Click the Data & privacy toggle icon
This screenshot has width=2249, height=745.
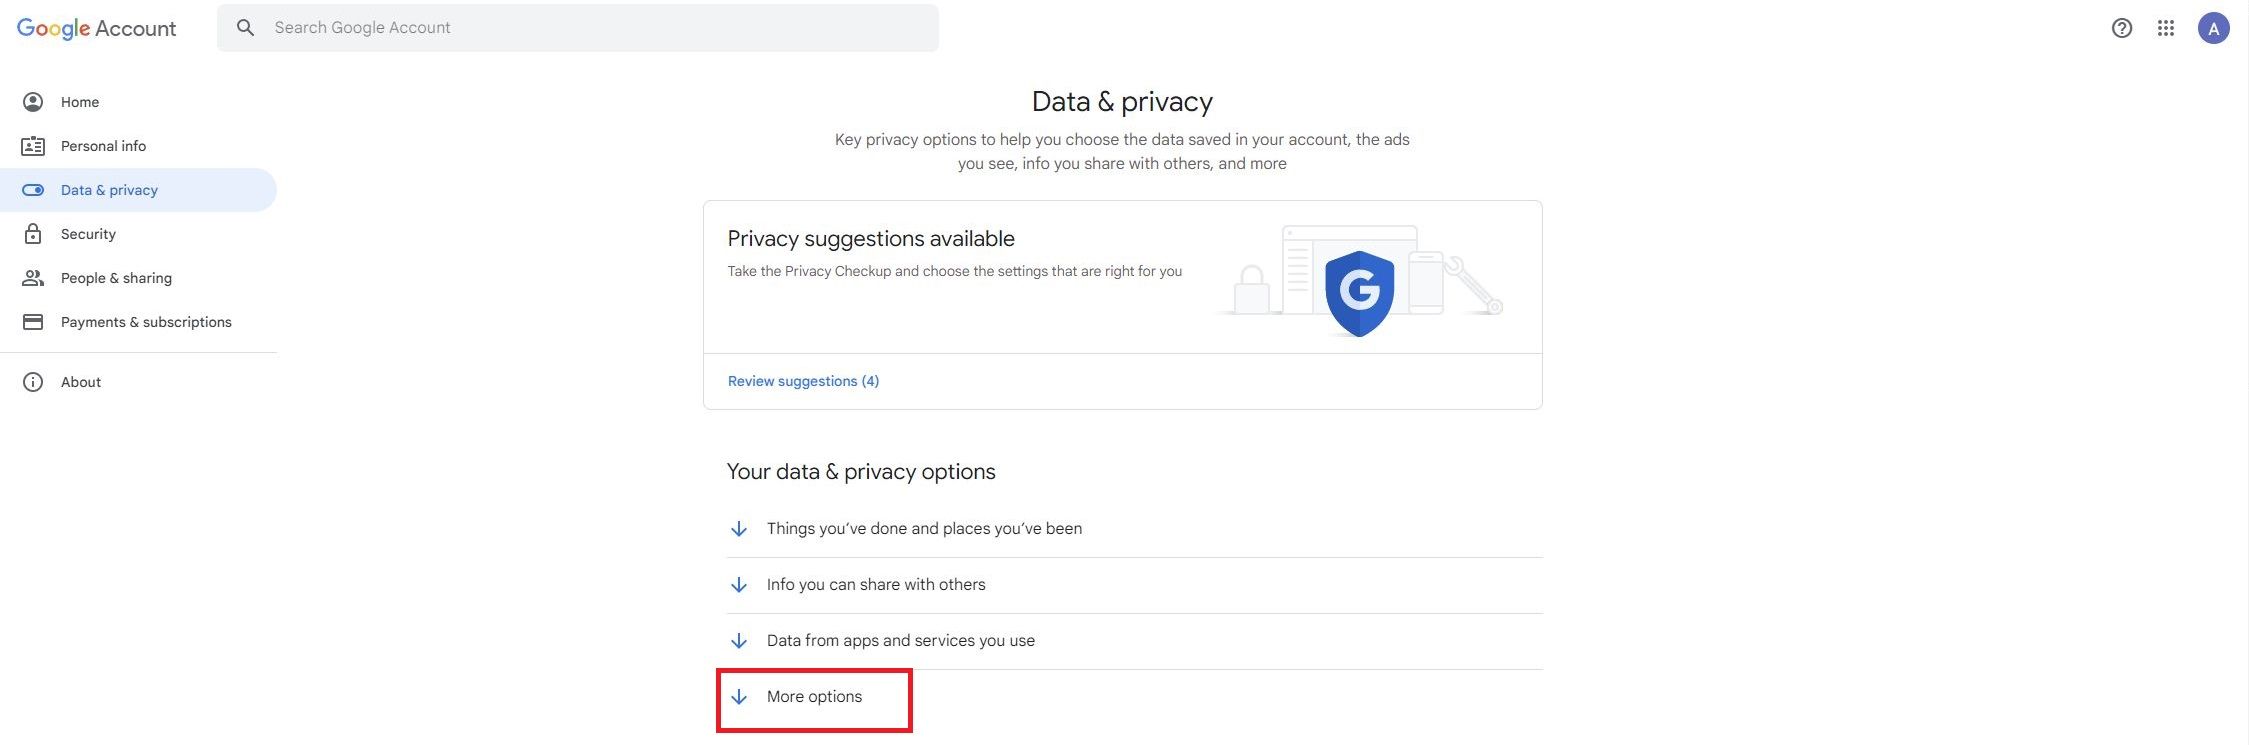tap(33, 189)
